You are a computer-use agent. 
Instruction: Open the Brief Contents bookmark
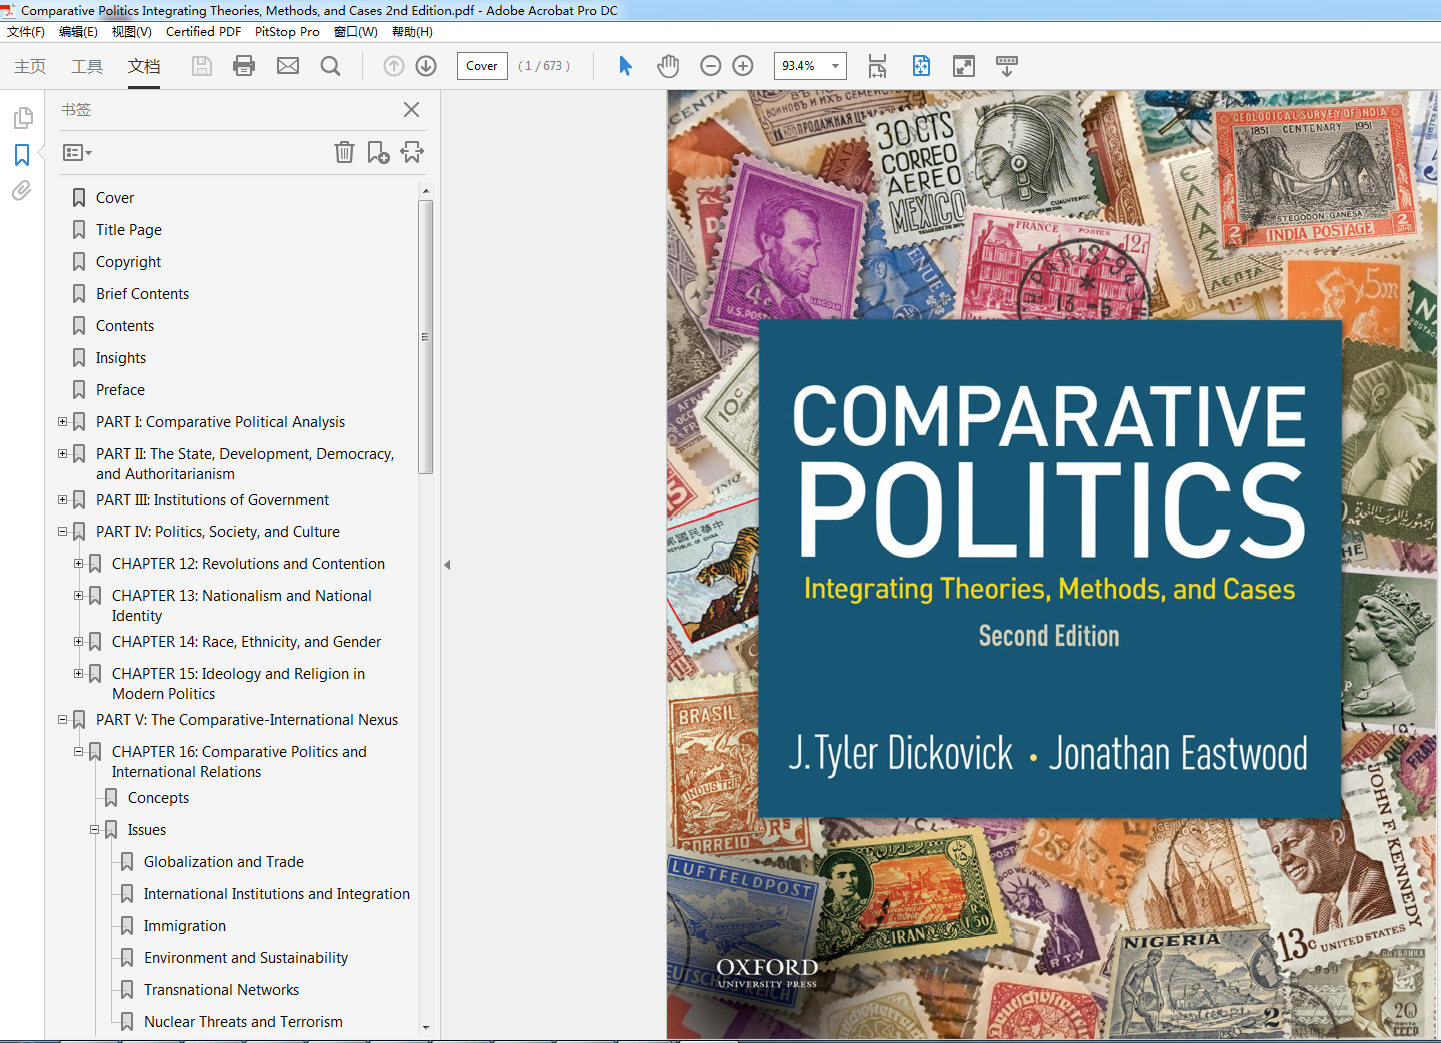pyautogui.click(x=142, y=294)
